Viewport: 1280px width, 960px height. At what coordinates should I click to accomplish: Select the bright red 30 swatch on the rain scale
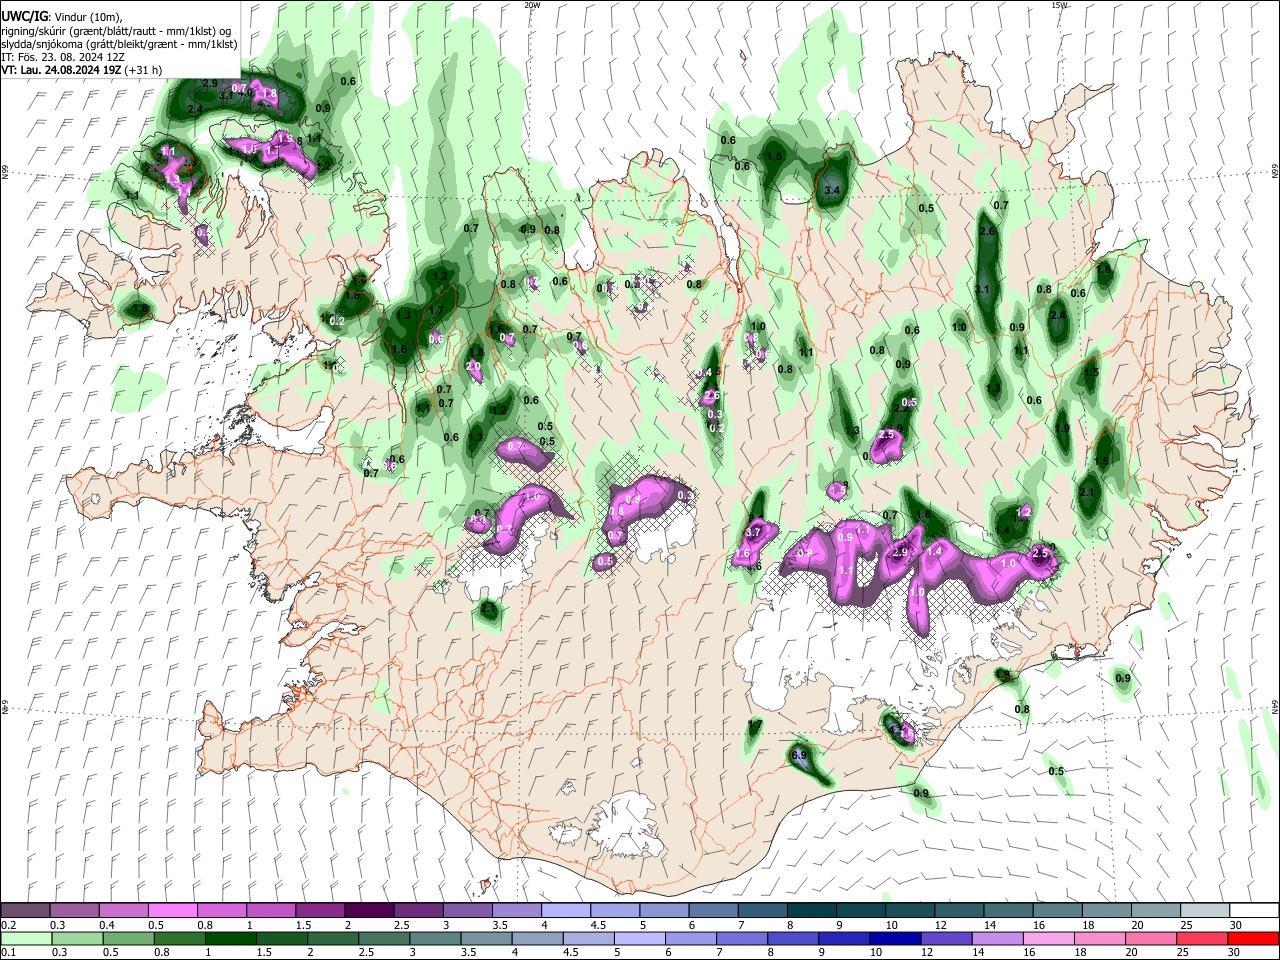(x=1253, y=939)
